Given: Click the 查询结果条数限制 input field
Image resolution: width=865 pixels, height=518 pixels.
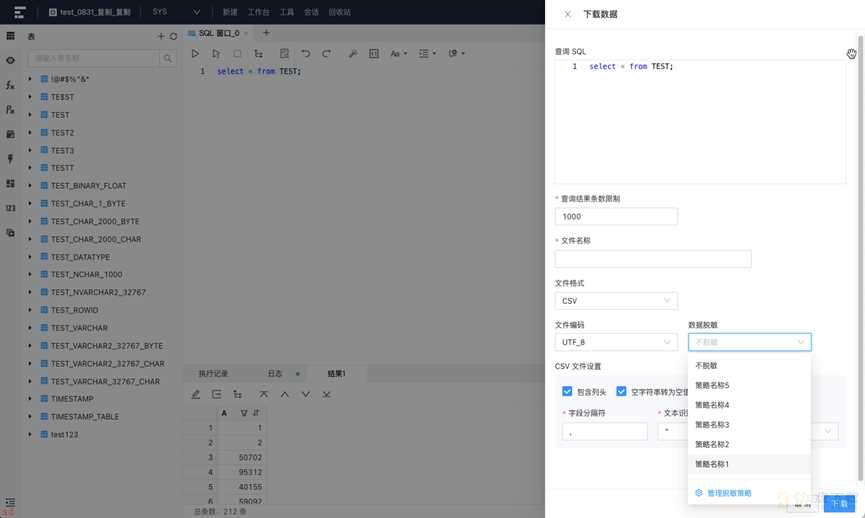Looking at the screenshot, I should 616,216.
